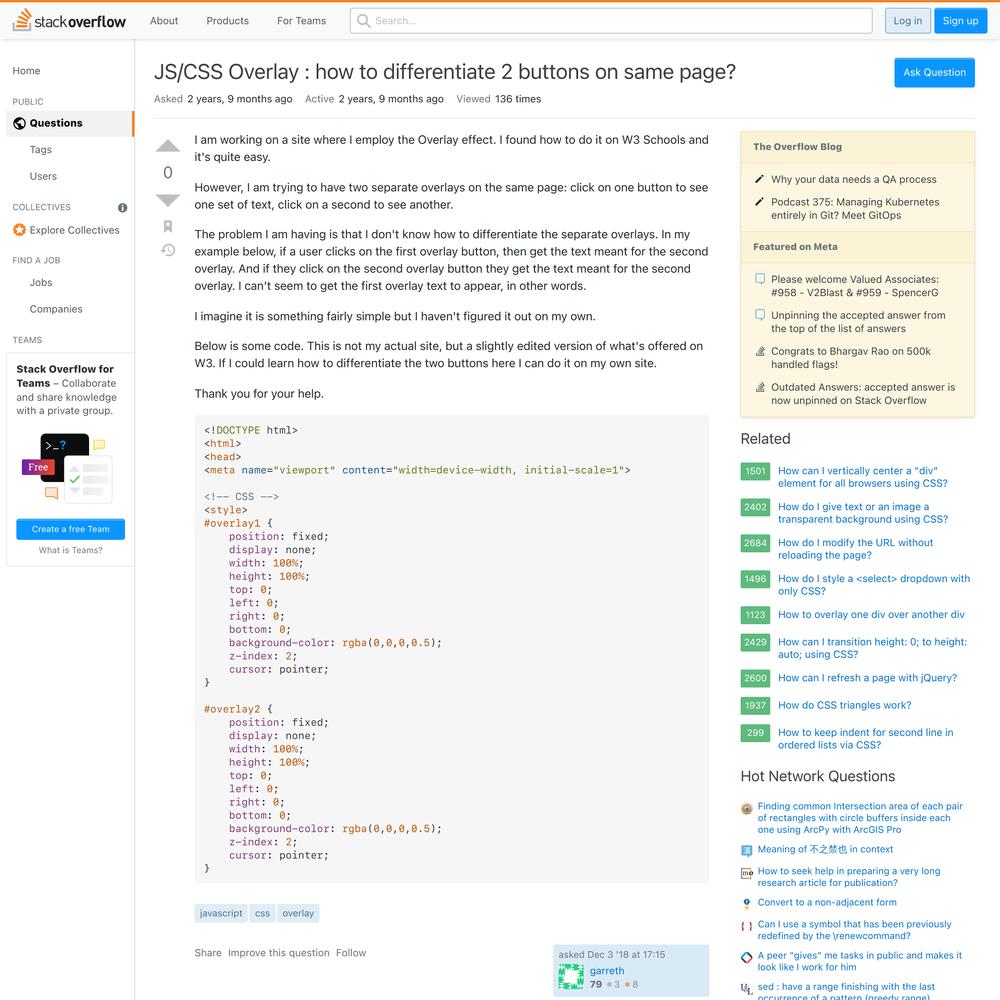Click the meta icon beside Unpinning accepted answer
Screen dimensions: 1000x1000
pos(760,314)
